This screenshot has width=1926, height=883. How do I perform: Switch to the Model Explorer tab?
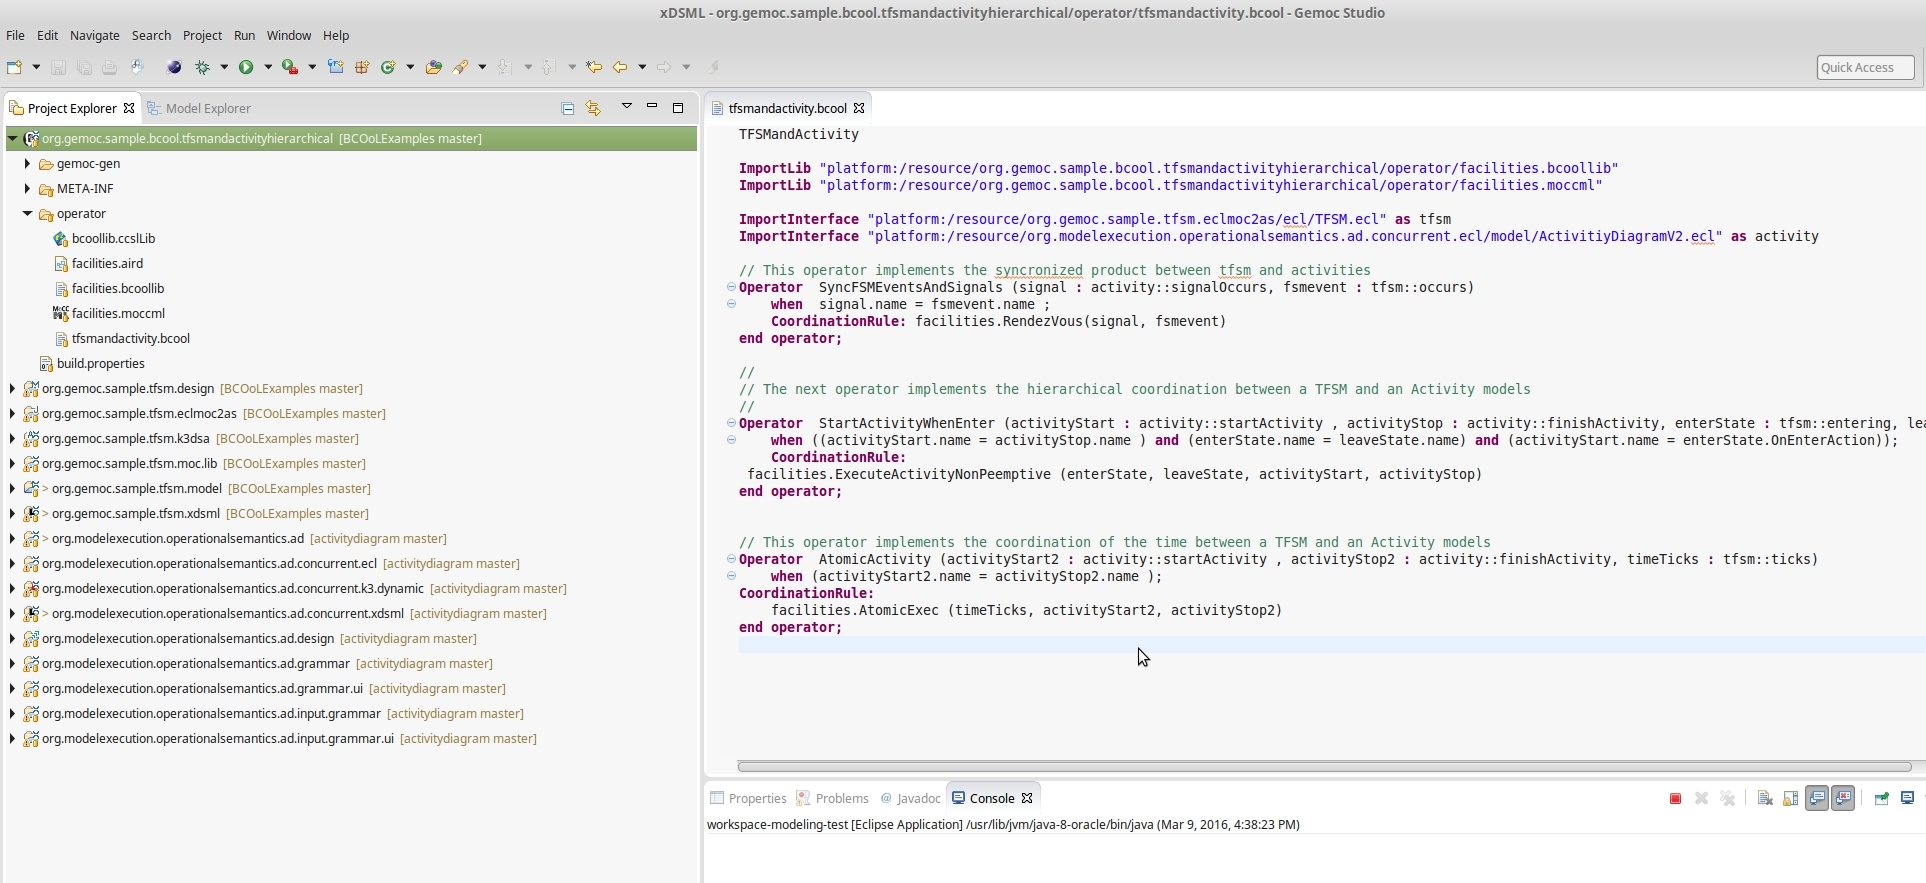[207, 108]
